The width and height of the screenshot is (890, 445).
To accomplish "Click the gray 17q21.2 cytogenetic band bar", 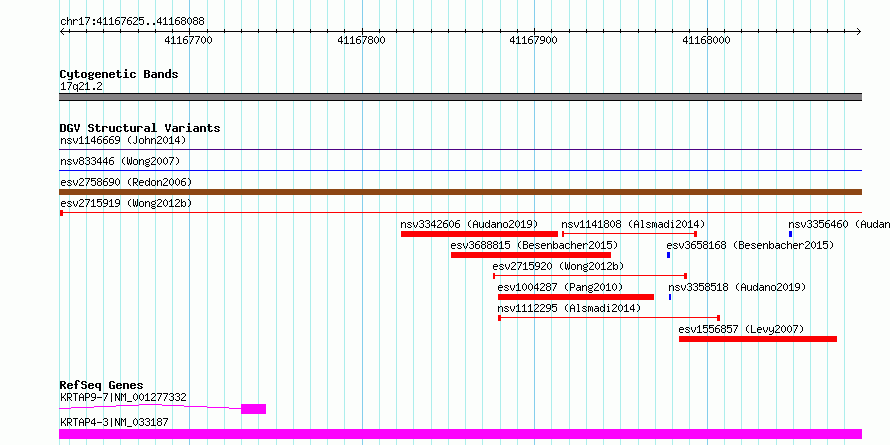I will pos(460,97).
